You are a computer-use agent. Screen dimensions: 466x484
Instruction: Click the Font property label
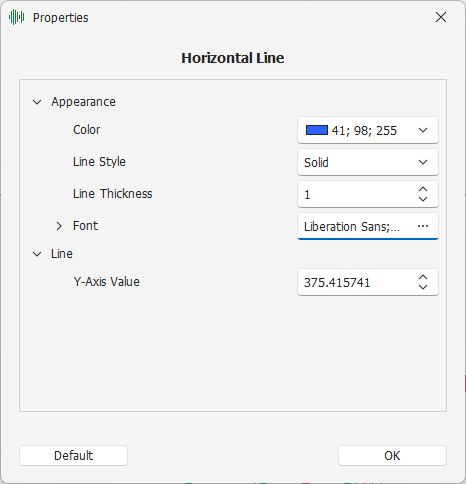85,226
